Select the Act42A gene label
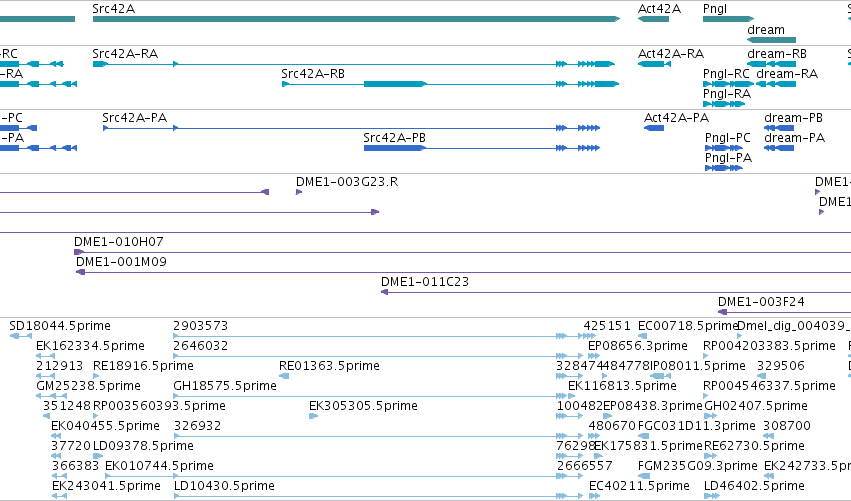Image resolution: width=851 pixels, height=501 pixels. (659, 9)
